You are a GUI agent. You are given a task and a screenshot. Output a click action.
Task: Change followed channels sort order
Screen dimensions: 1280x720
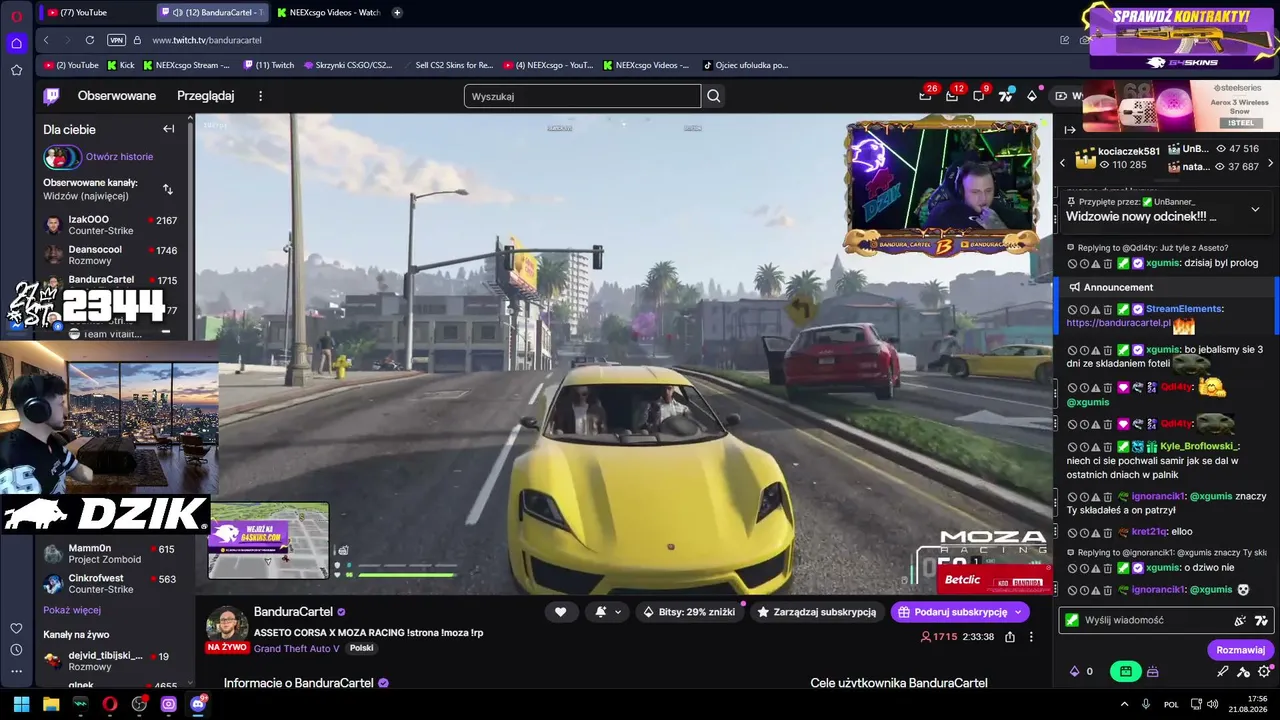(x=167, y=189)
